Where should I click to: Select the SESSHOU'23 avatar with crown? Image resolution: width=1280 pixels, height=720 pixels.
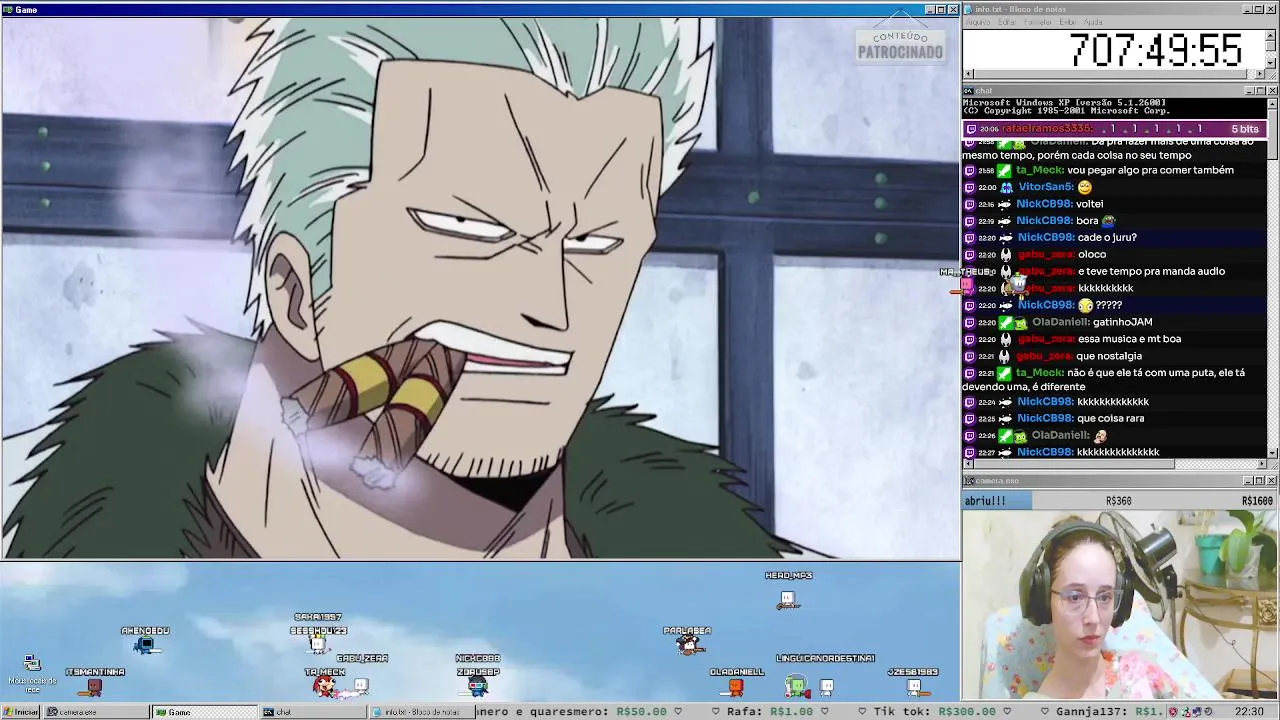(318, 643)
